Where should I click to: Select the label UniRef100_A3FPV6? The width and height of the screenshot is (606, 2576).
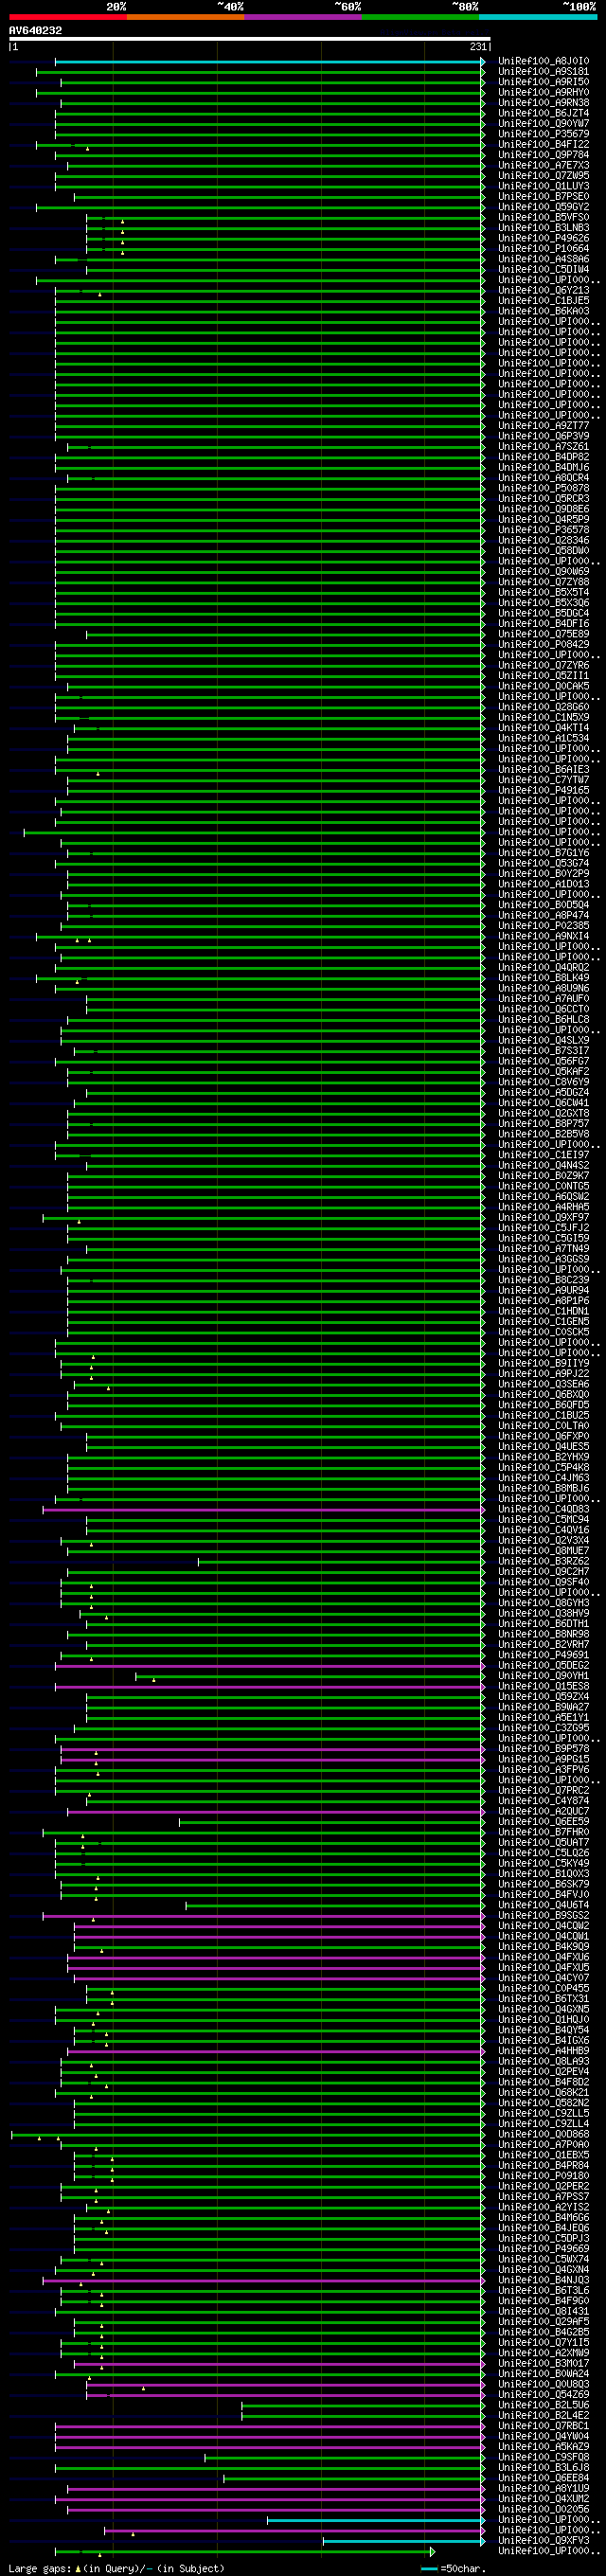coord(544,1770)
